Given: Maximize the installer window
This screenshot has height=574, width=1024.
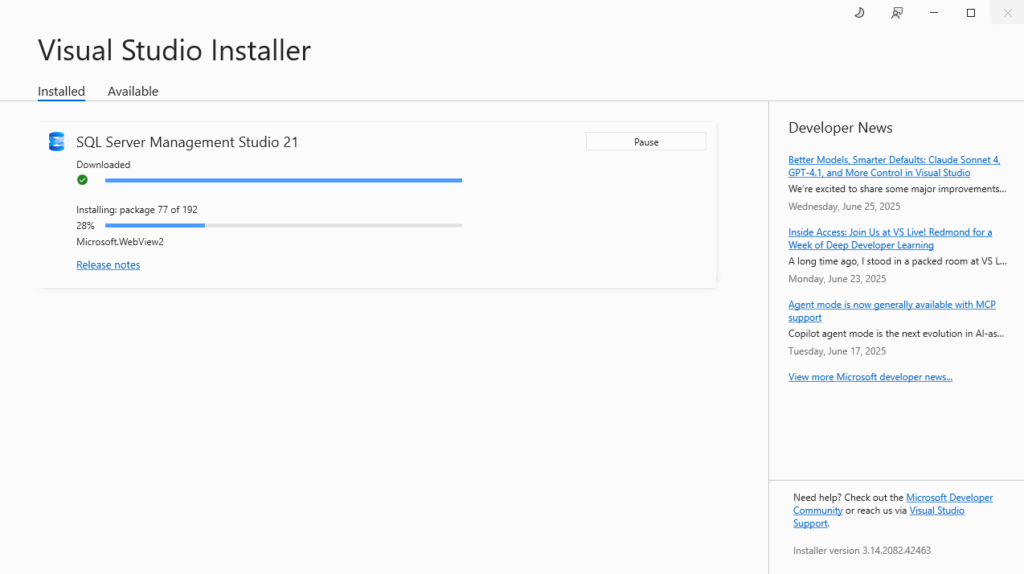Looking at the screenshot, I should (971, 13).
